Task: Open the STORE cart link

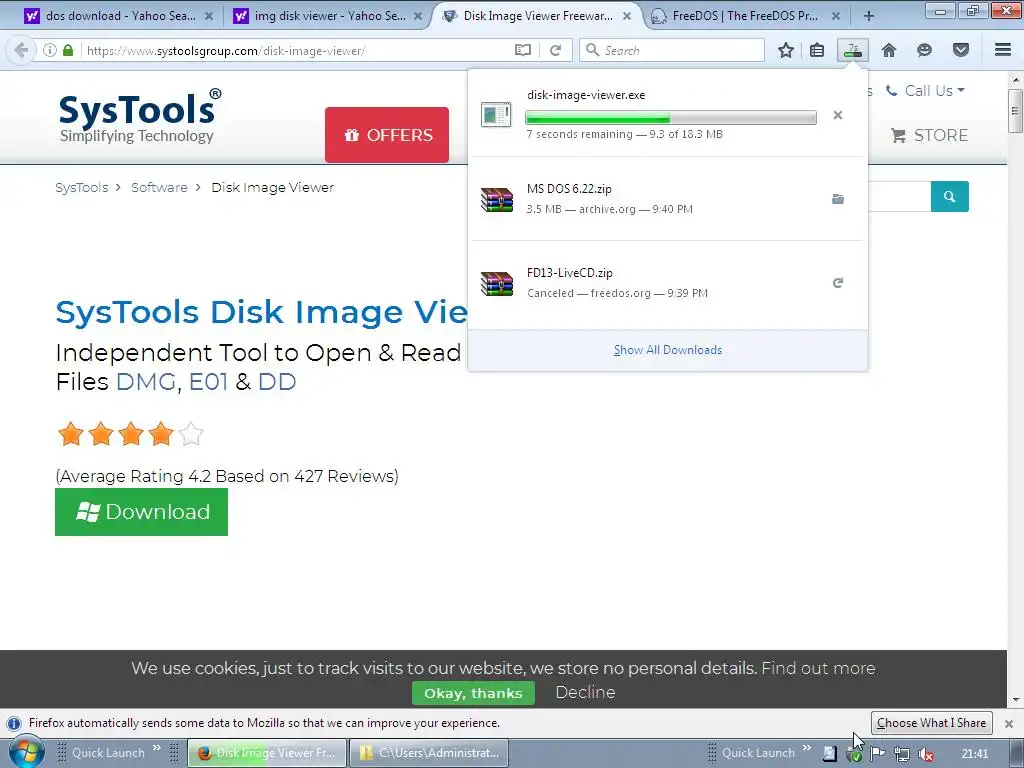Action: click(930, 135)
